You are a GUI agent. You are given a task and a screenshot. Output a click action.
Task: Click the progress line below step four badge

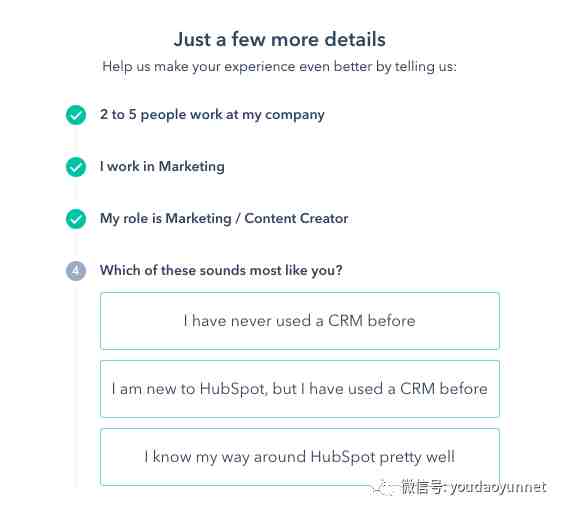coord(76,384)
